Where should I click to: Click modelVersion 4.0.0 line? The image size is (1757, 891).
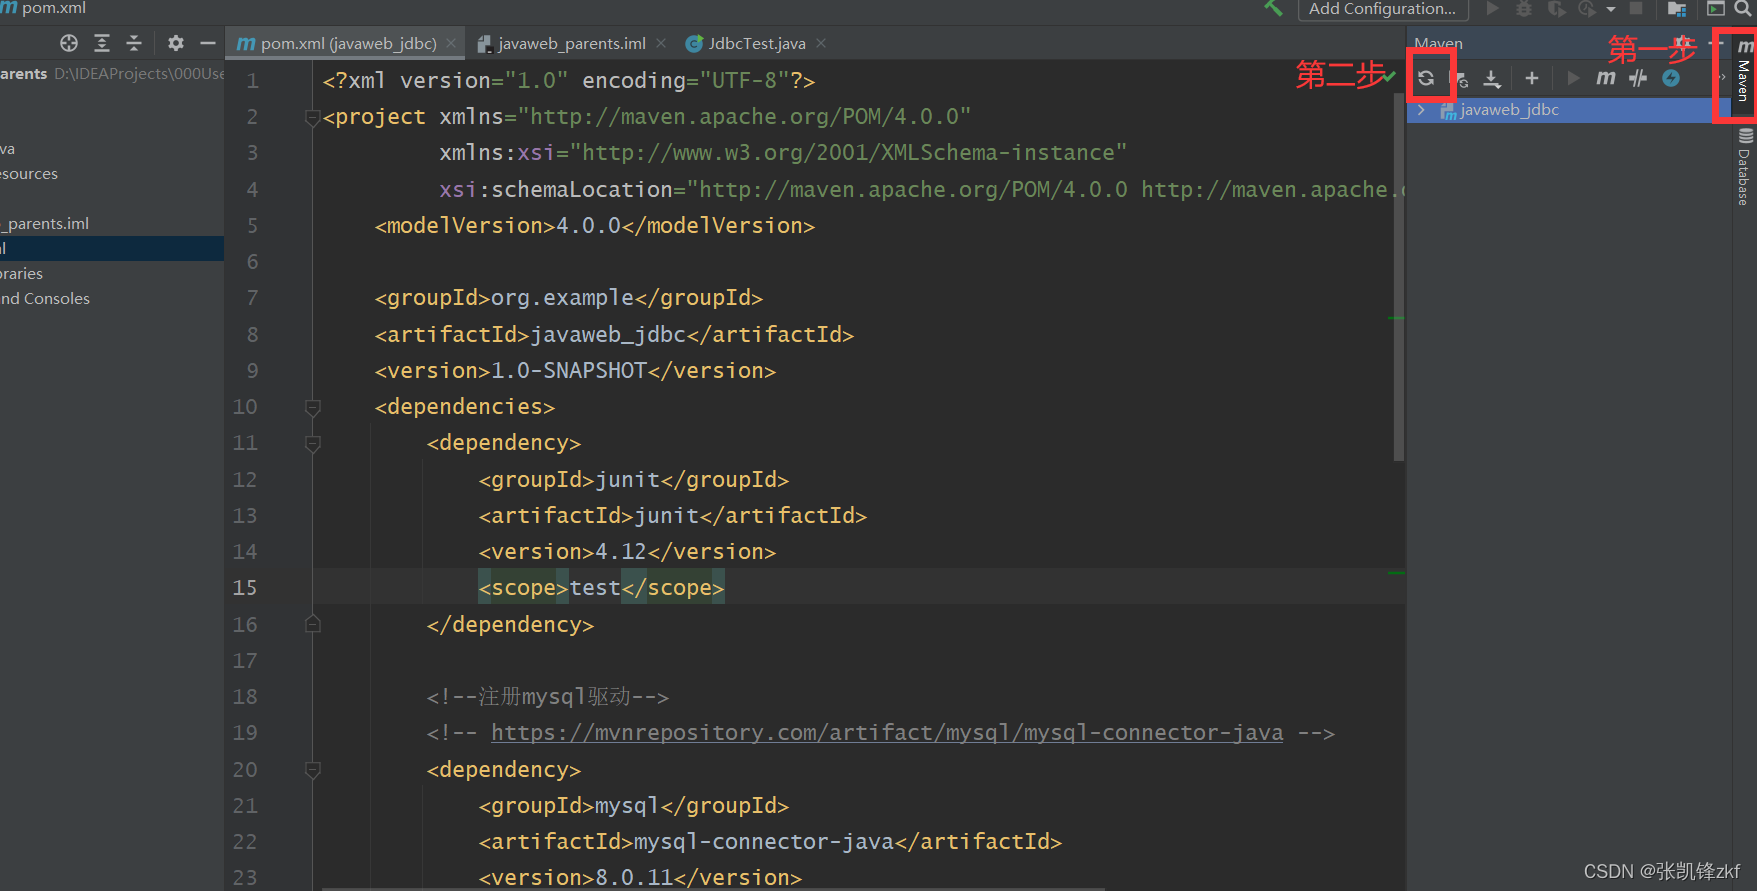[595, 225]
